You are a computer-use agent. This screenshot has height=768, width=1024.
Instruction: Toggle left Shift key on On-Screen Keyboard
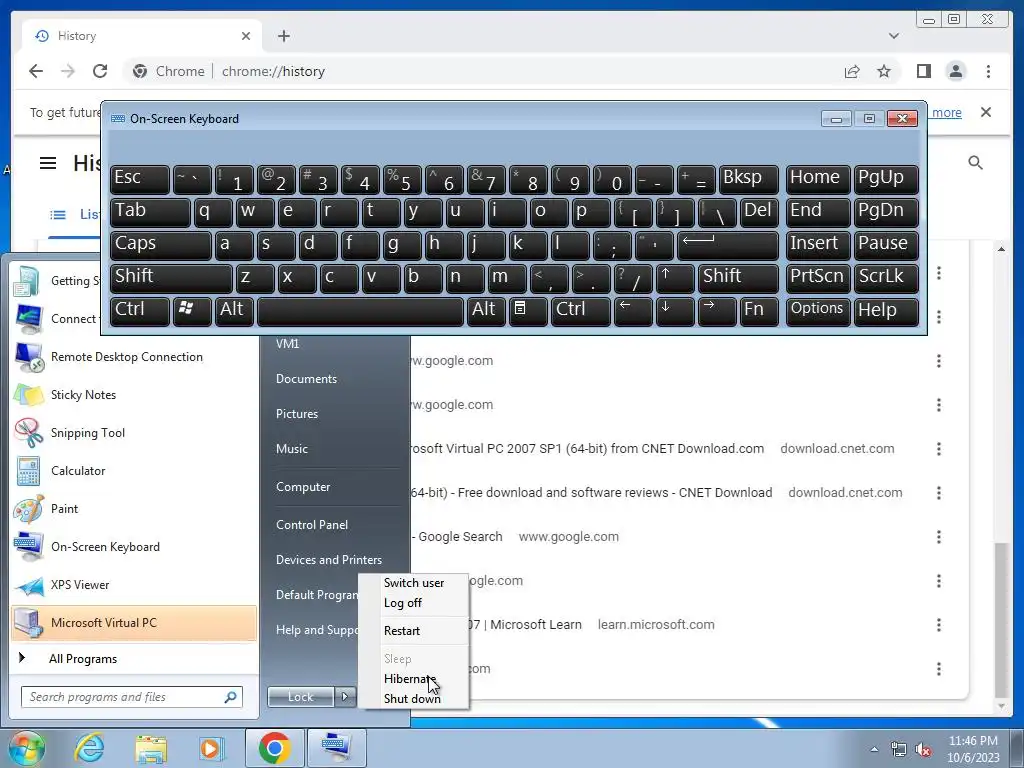click(171, 278)
